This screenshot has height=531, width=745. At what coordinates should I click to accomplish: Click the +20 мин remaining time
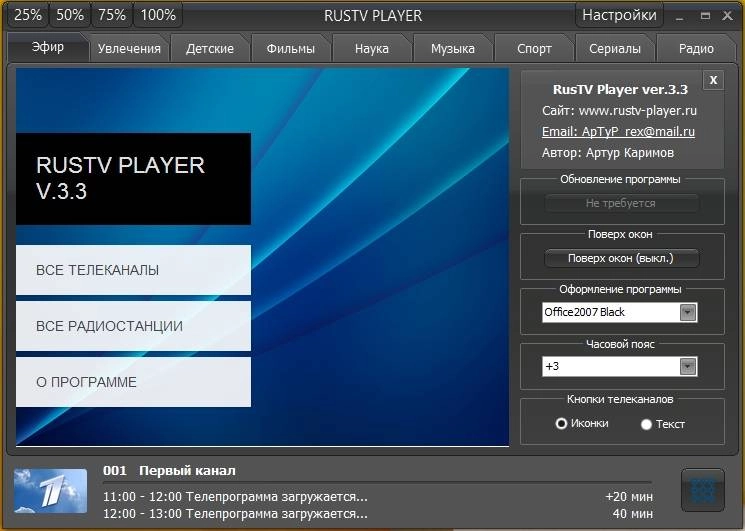[x=629, y=497]
